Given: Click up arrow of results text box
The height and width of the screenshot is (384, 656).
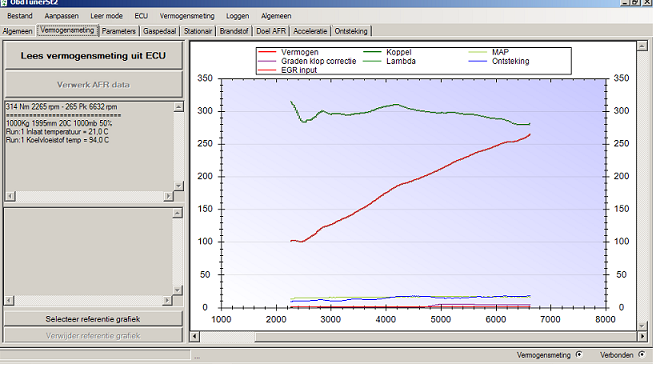Looking at the screenshot, I should (x=179, y=107).
